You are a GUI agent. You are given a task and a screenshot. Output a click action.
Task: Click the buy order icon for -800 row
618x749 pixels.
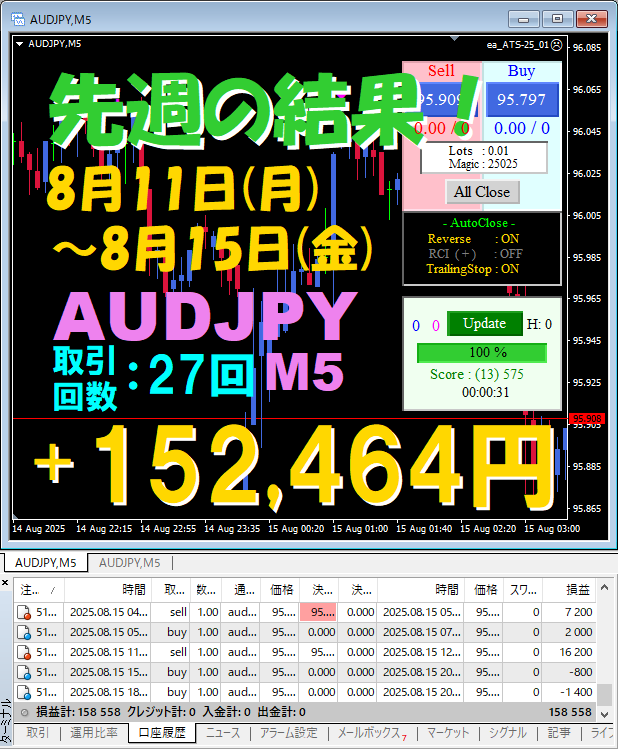tap(24, 673)
